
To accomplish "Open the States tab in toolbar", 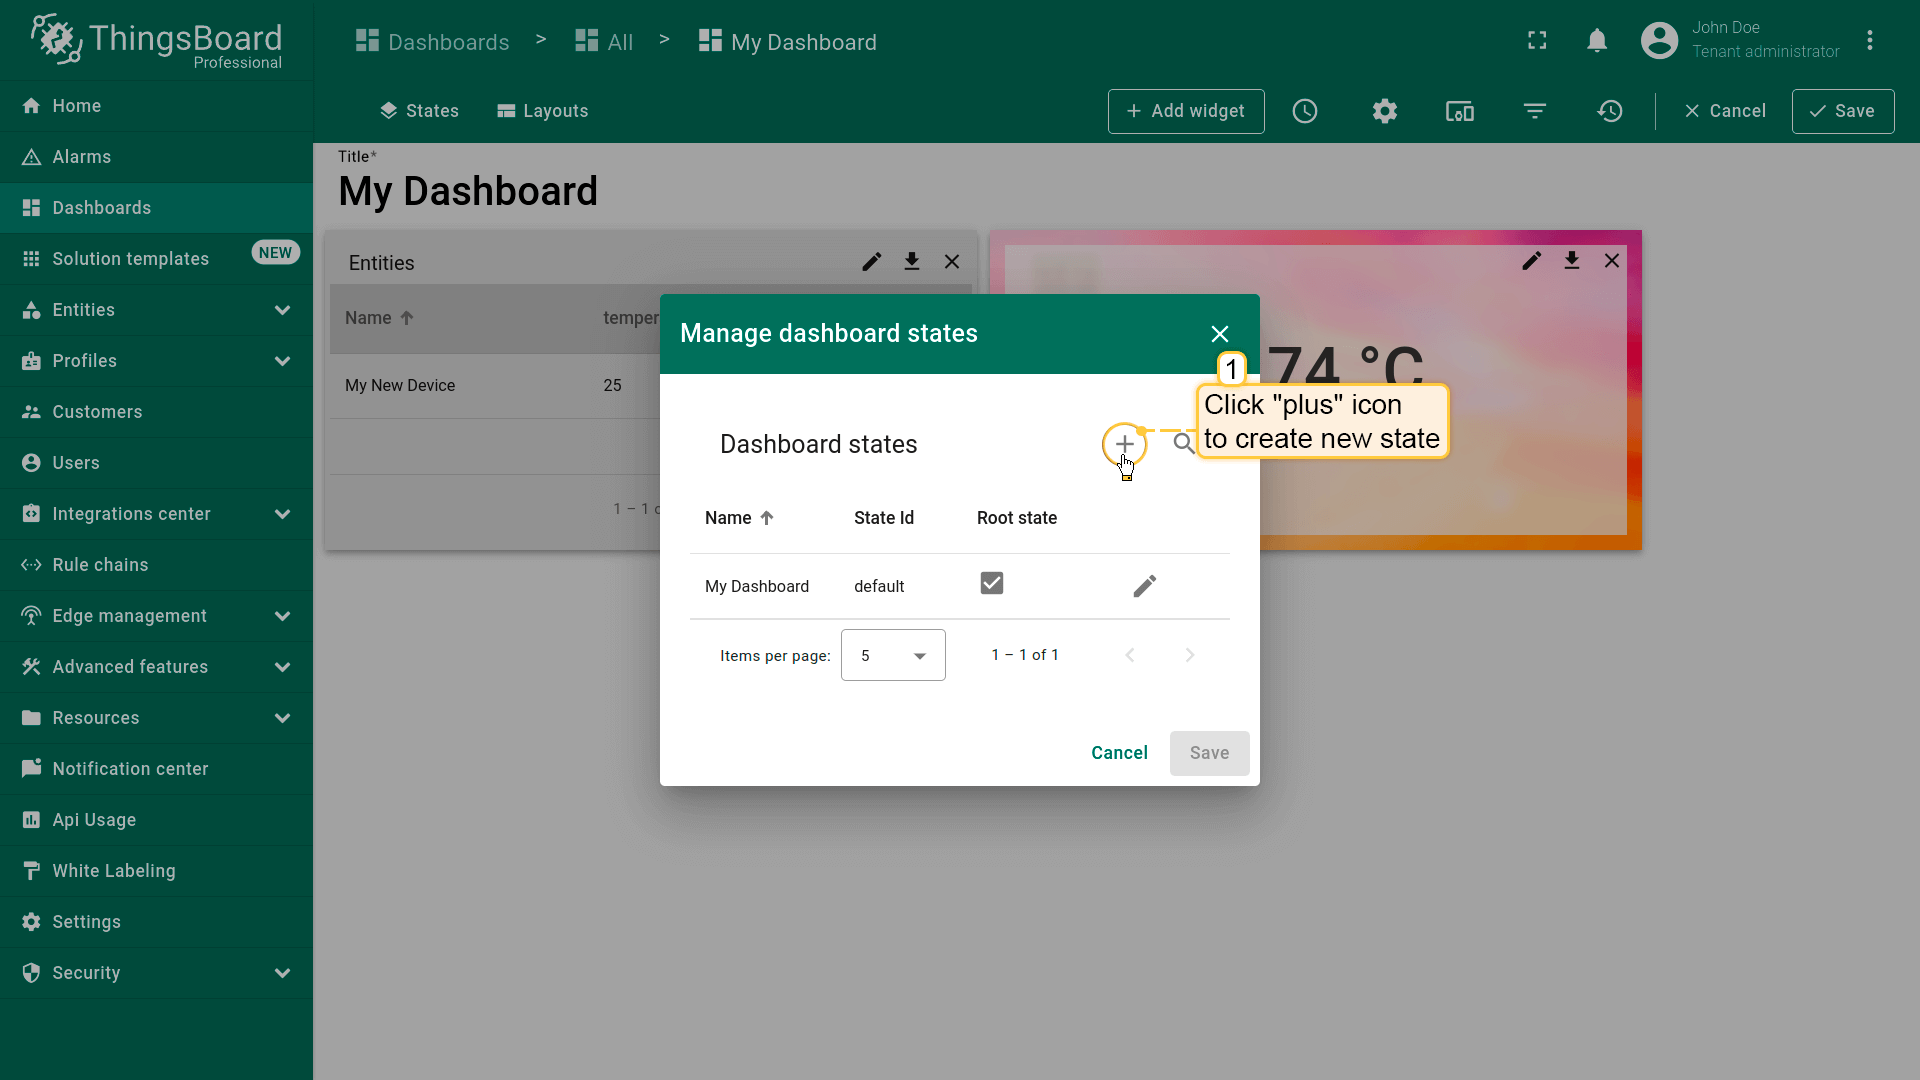I will pos(419,111).
